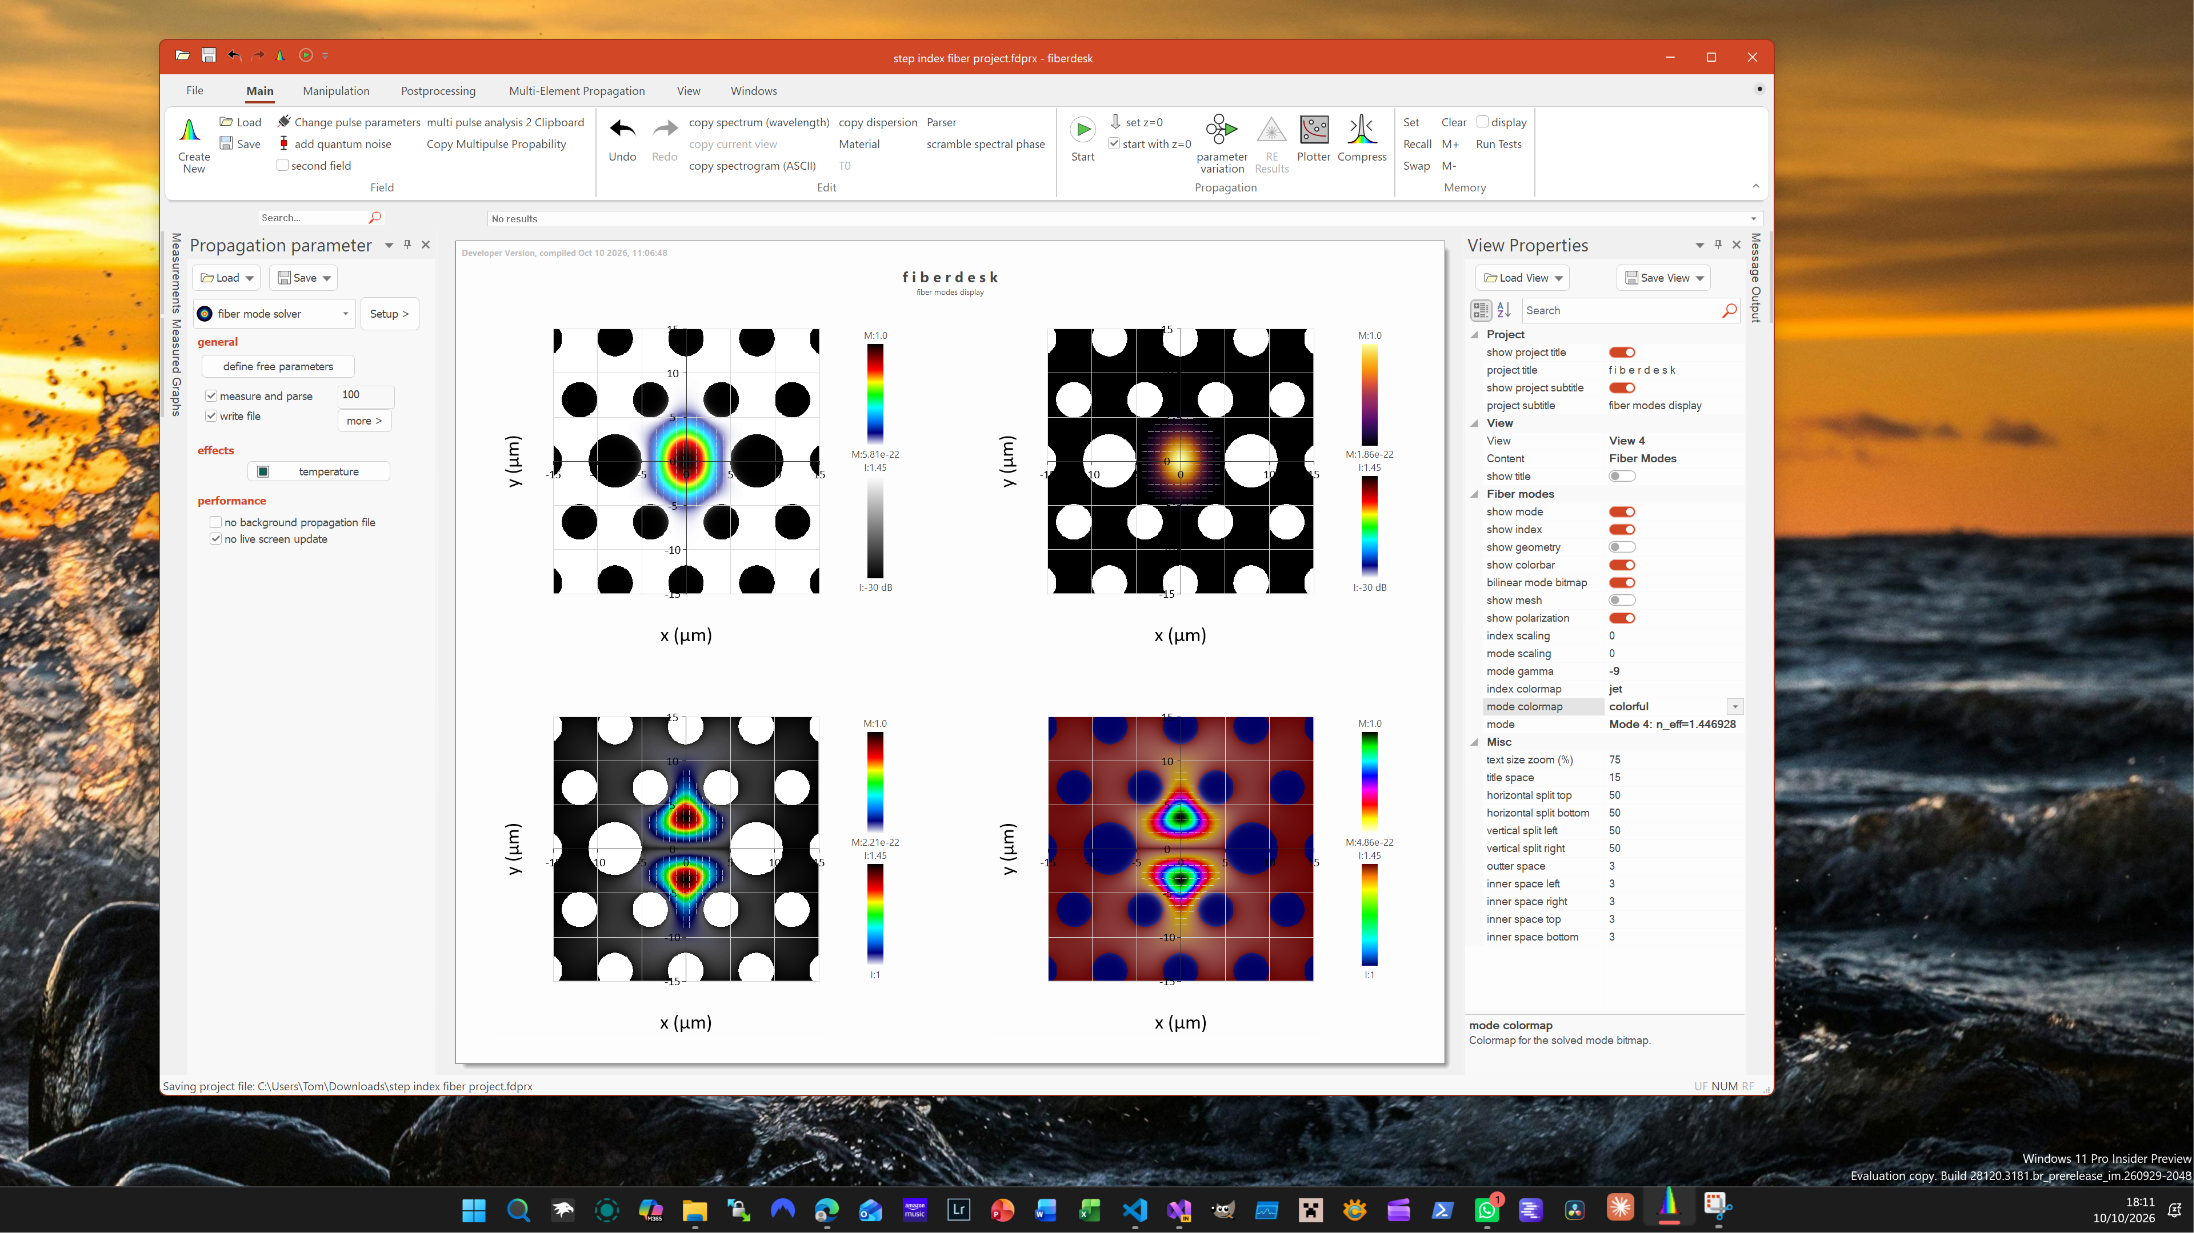This screenshot has height=1233, width=2194.
Task: Uncheck the write file checkbox
Action: (x=211, y=416)
